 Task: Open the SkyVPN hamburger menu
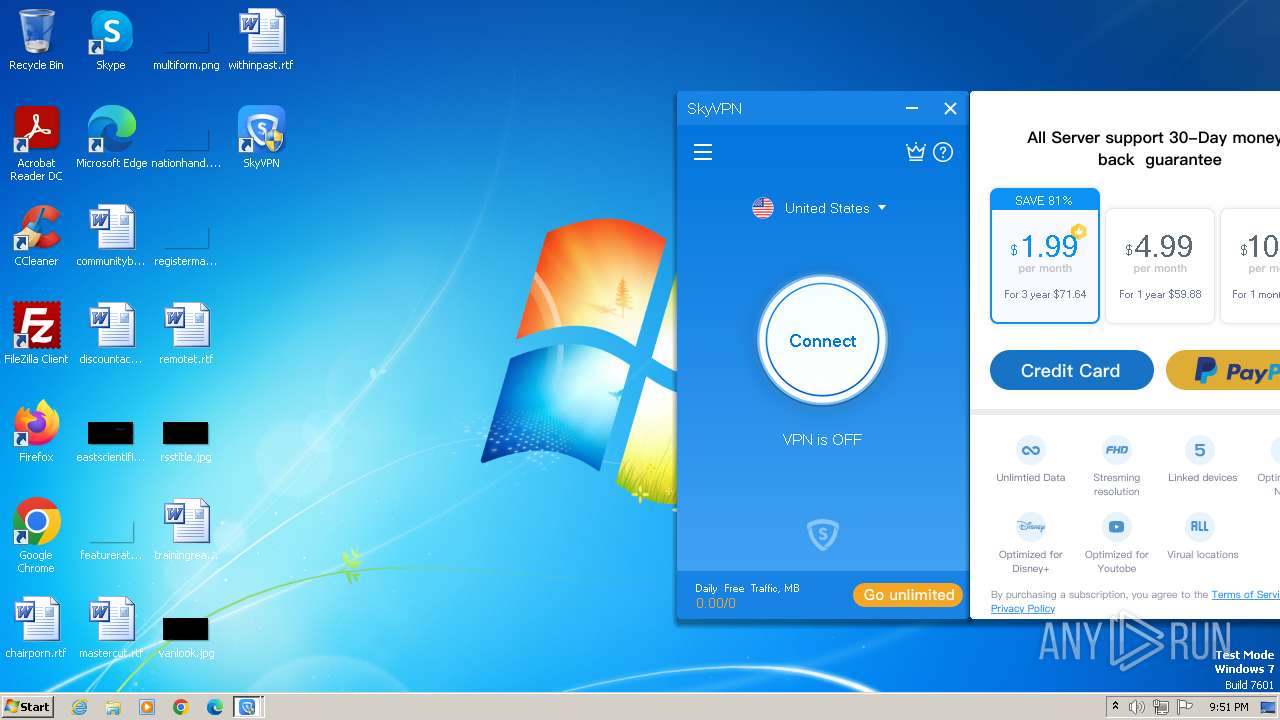coord(703,152)
